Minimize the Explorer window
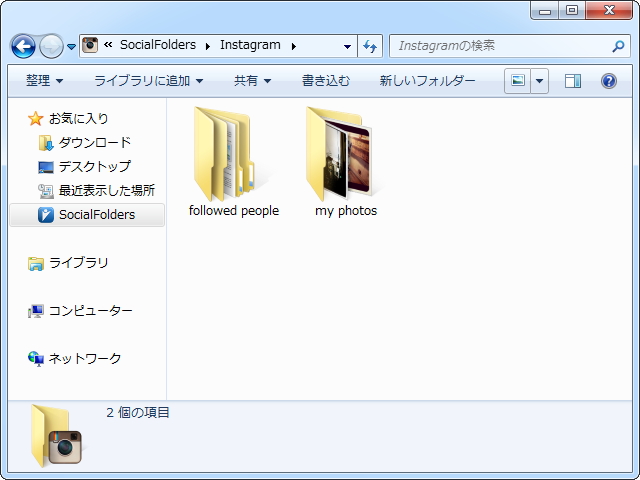The width and height of the screenshot is (640, 480). pos(544,11)
